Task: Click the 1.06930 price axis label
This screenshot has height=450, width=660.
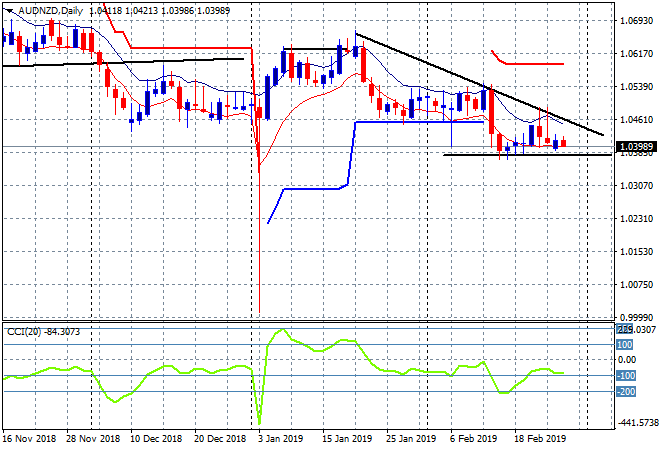Action: click(636, 21)
